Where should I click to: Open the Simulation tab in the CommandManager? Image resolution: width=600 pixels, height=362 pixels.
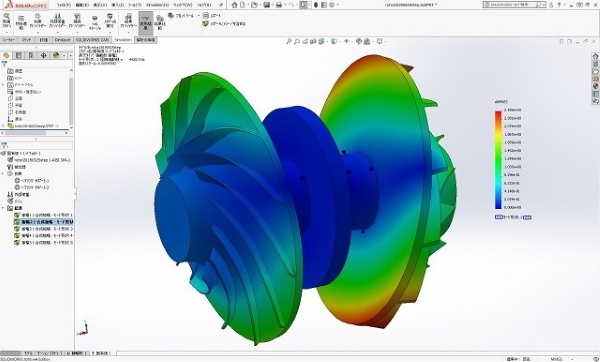(x=123, y=40)
